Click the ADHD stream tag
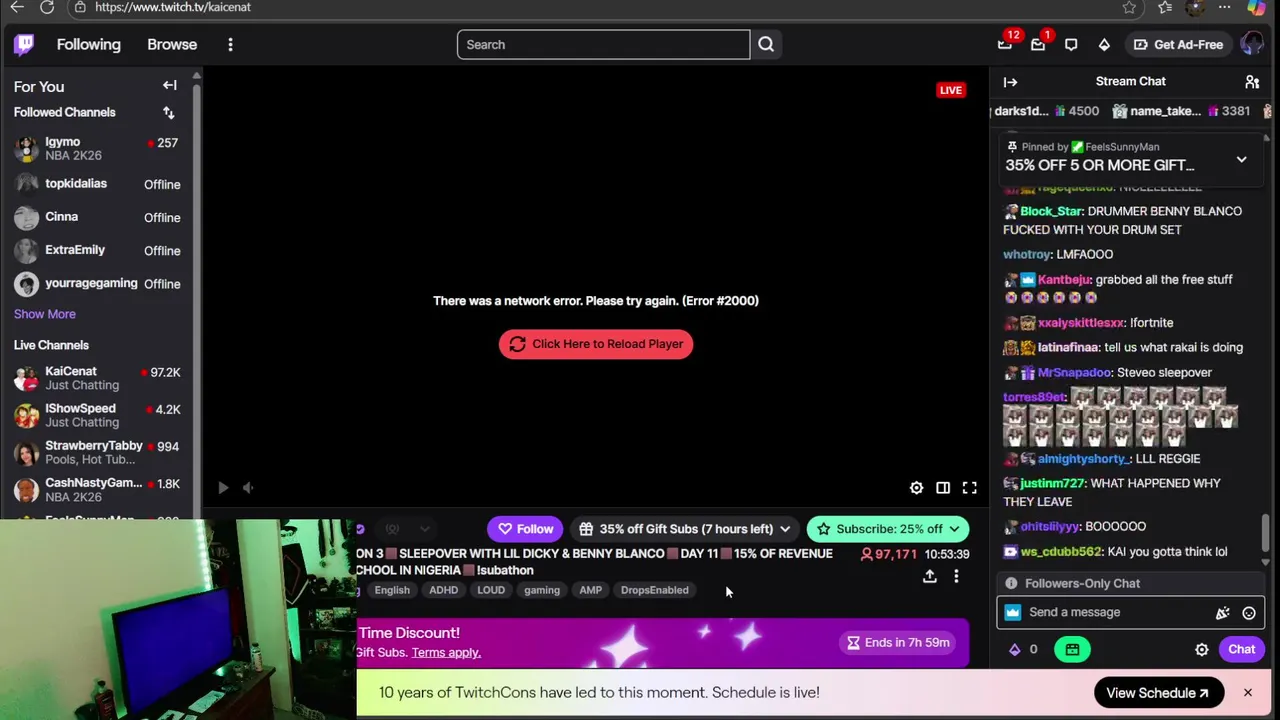The width and height of the screenshot is (1280, 720). pyautogui.click(x=443, y=590)
